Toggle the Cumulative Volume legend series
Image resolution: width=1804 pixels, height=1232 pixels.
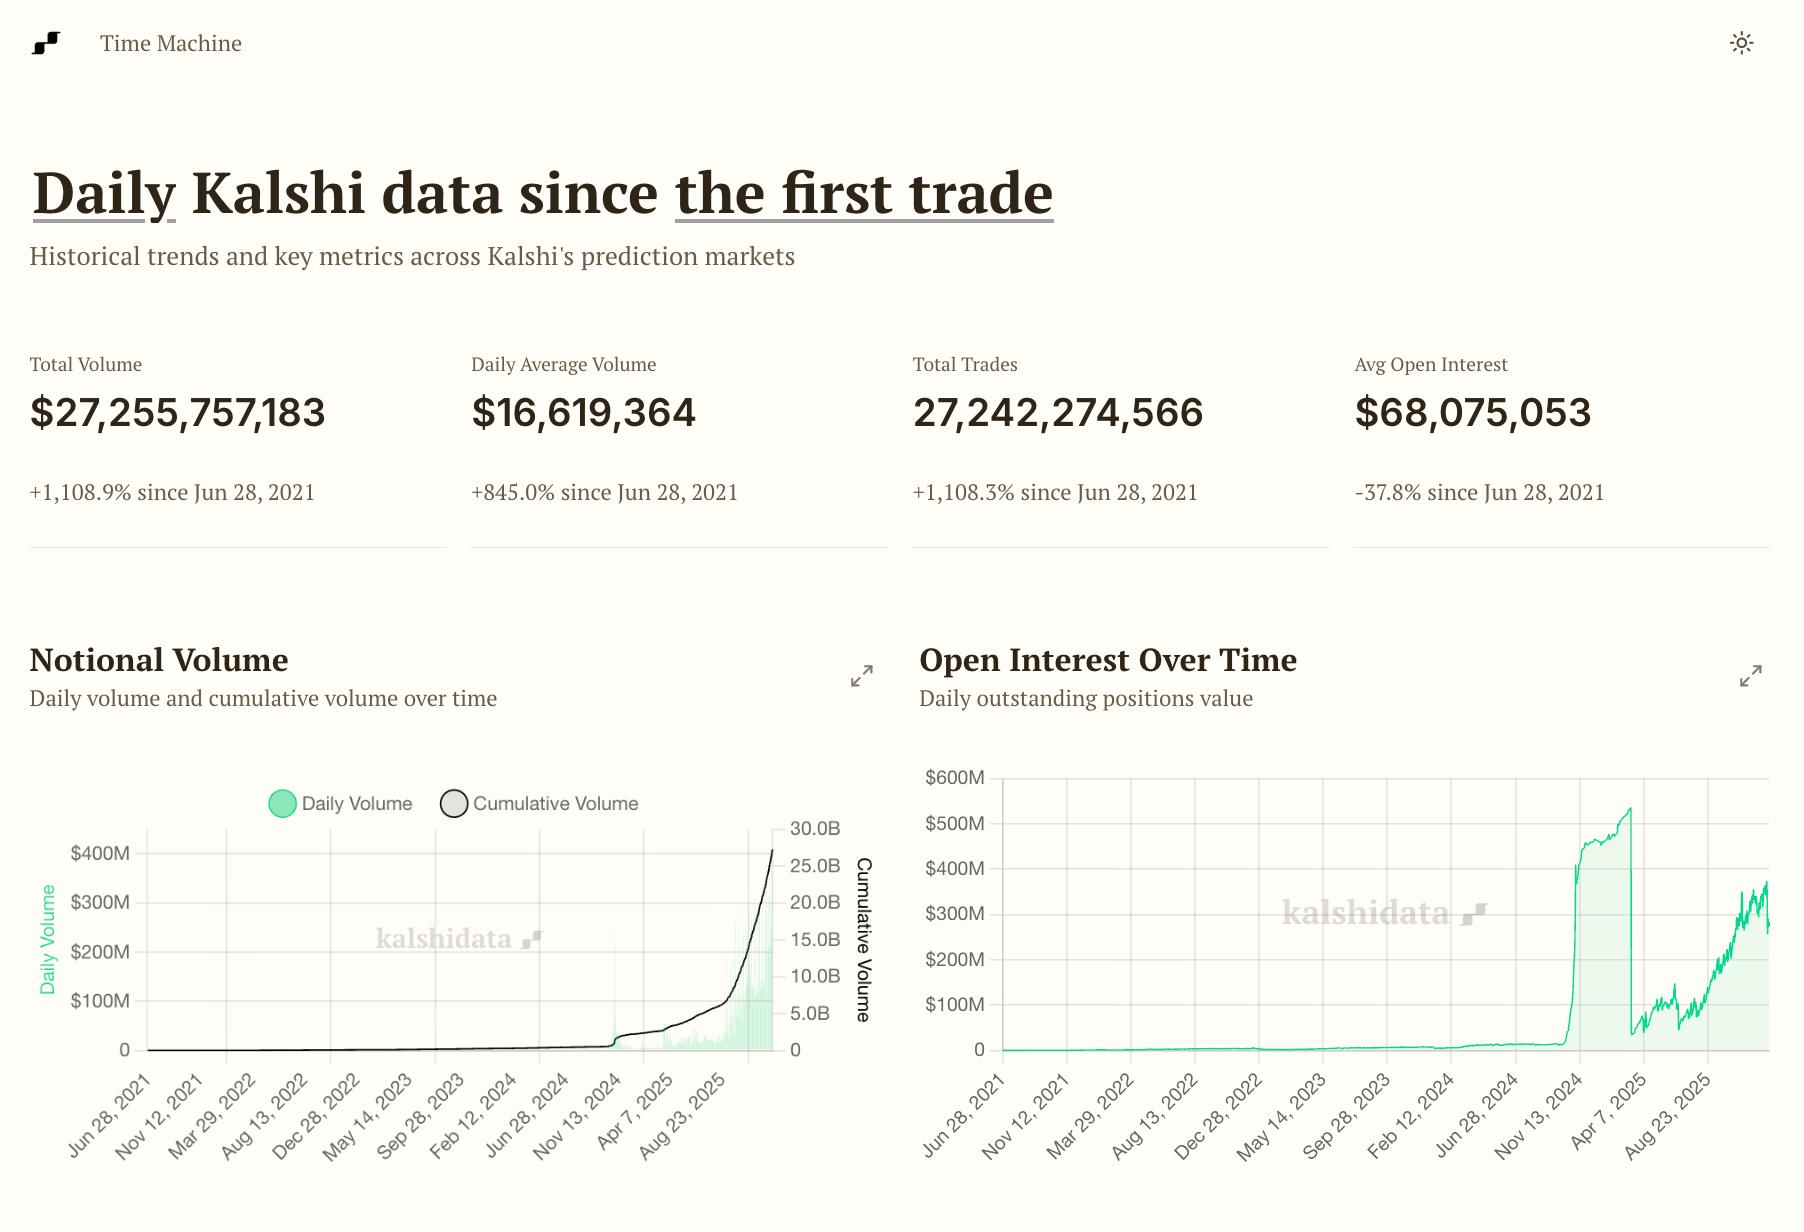pos(540,803)
